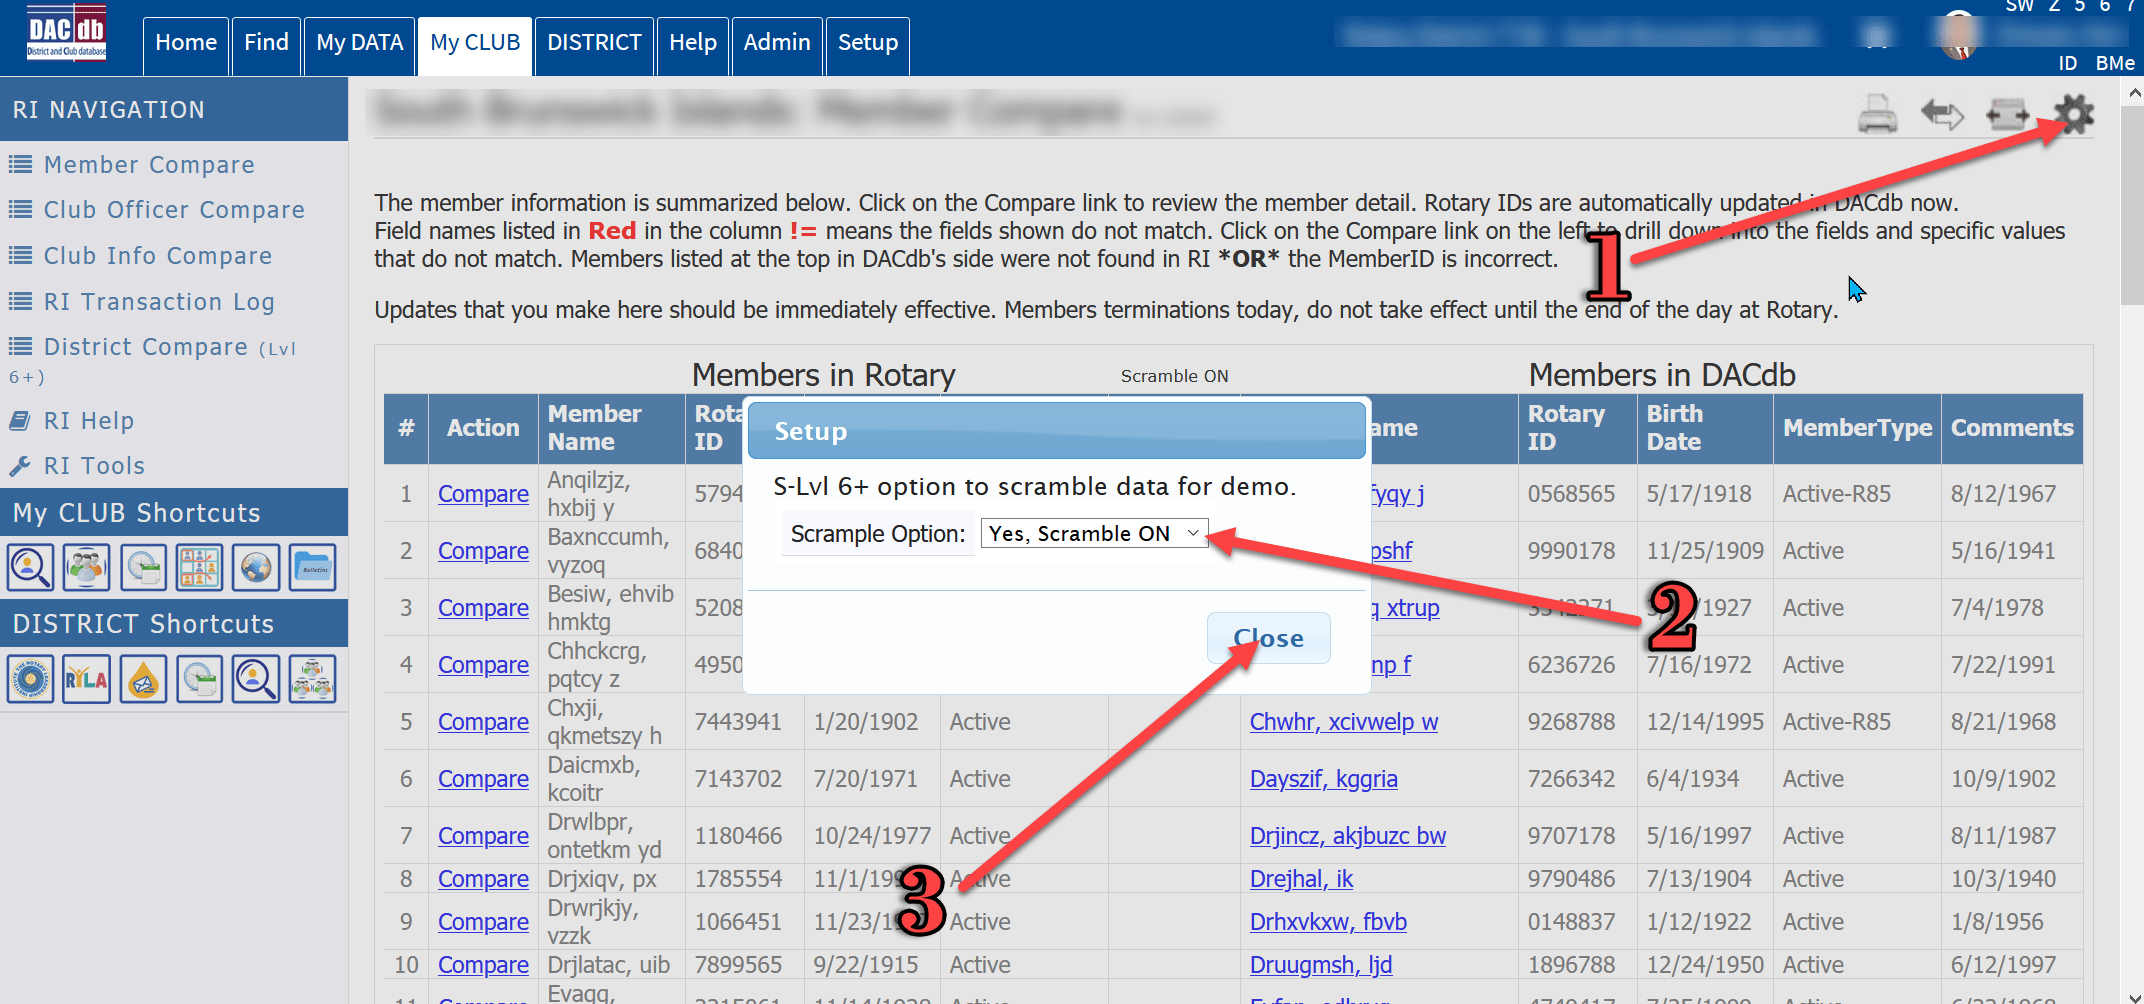Open the Scramble Option dropdown
Viewport: 2144px width, 1004px height.
(x=1094, y=534)
